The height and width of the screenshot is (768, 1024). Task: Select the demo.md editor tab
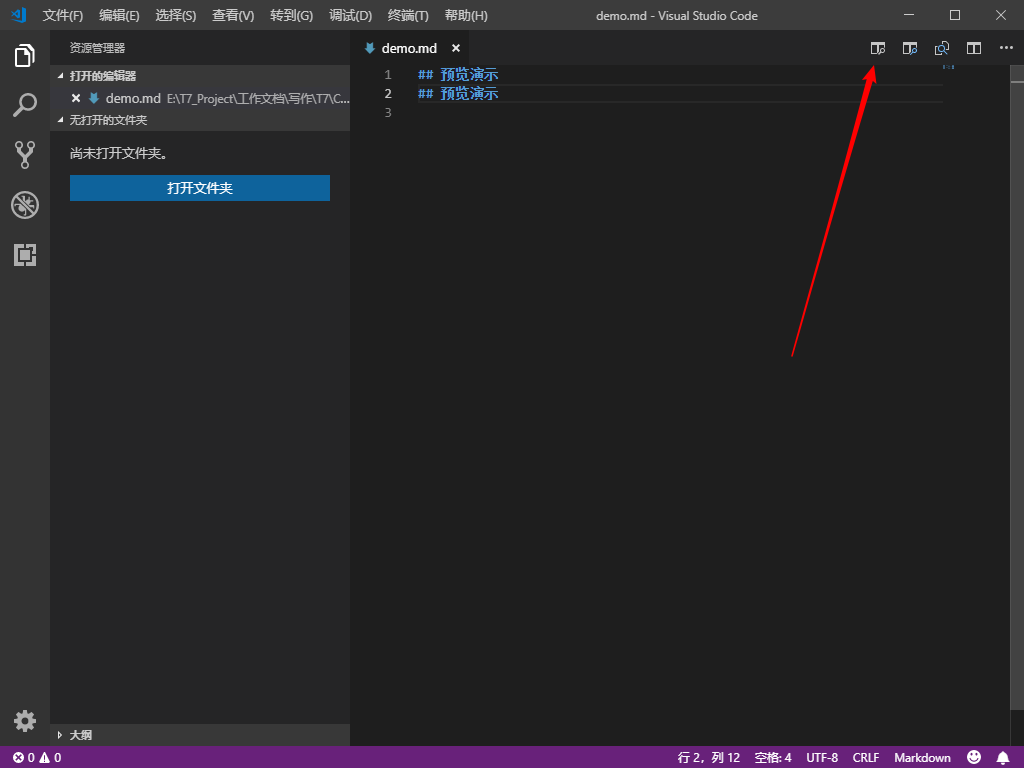point(409,48)
